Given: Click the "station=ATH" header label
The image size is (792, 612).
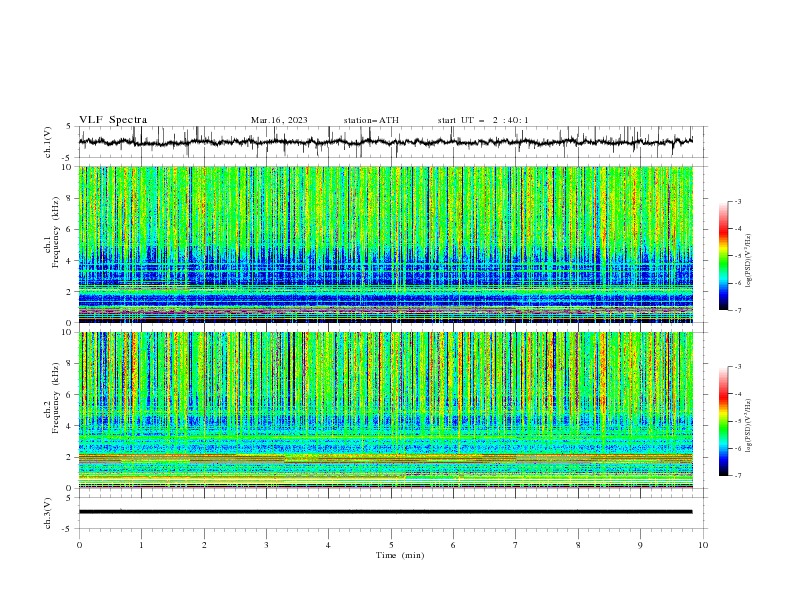Looking at the screenshot, I should pos(371,120).
